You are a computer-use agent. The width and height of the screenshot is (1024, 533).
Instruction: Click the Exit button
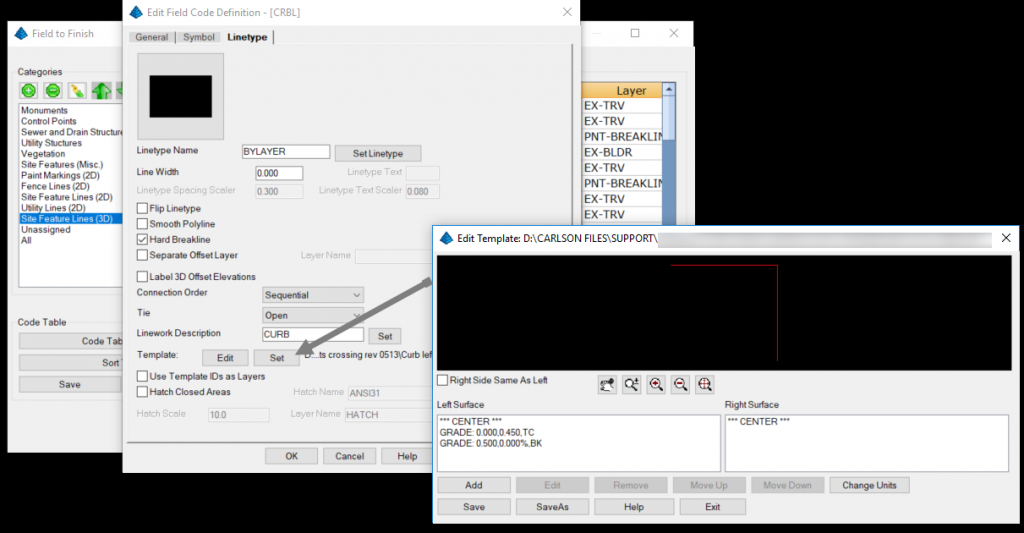tap(712, 507)
